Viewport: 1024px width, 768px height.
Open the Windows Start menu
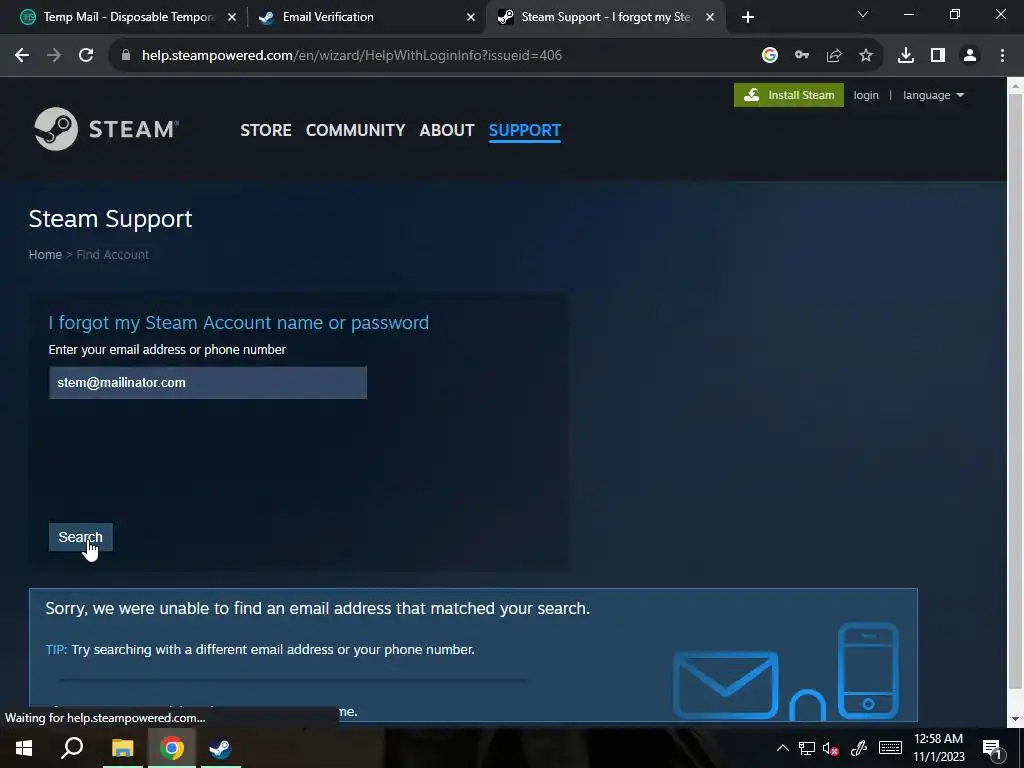(x=24, y=748)
